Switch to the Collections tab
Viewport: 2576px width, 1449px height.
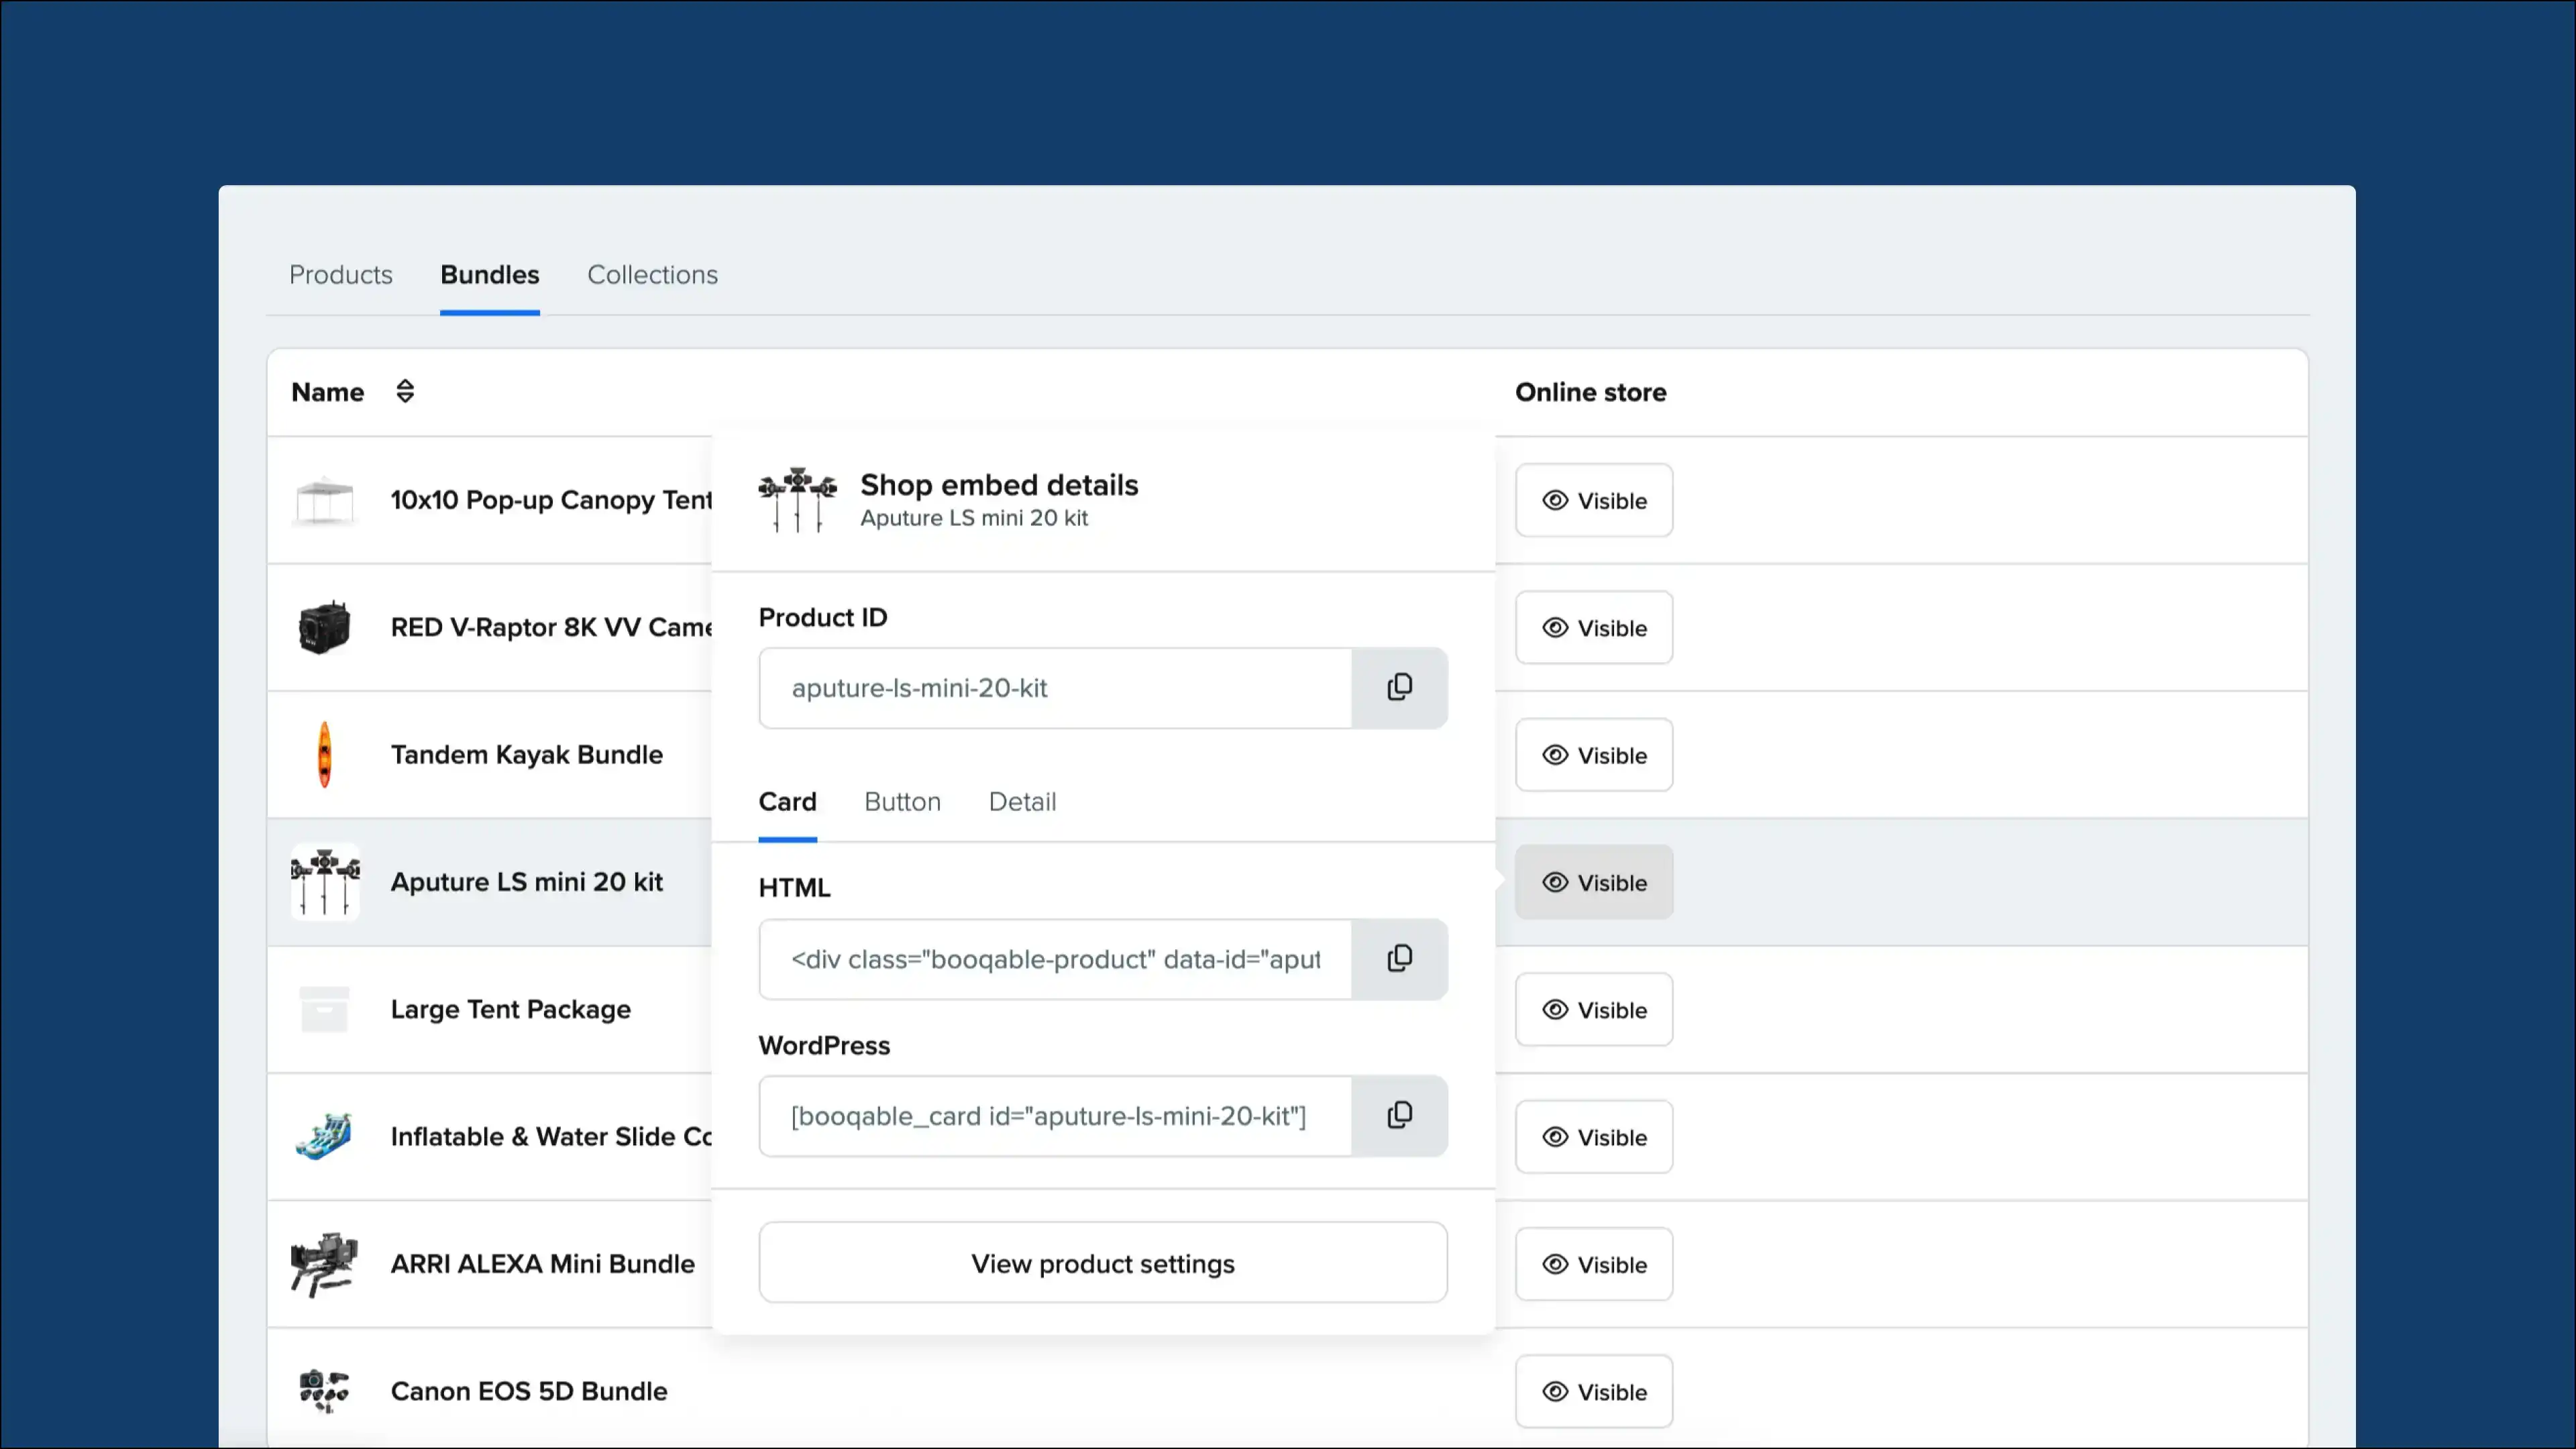652,274
